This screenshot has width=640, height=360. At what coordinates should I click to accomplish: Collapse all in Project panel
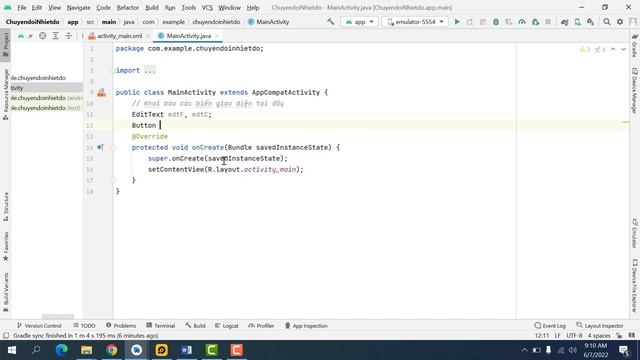click(x=69, y=36)
